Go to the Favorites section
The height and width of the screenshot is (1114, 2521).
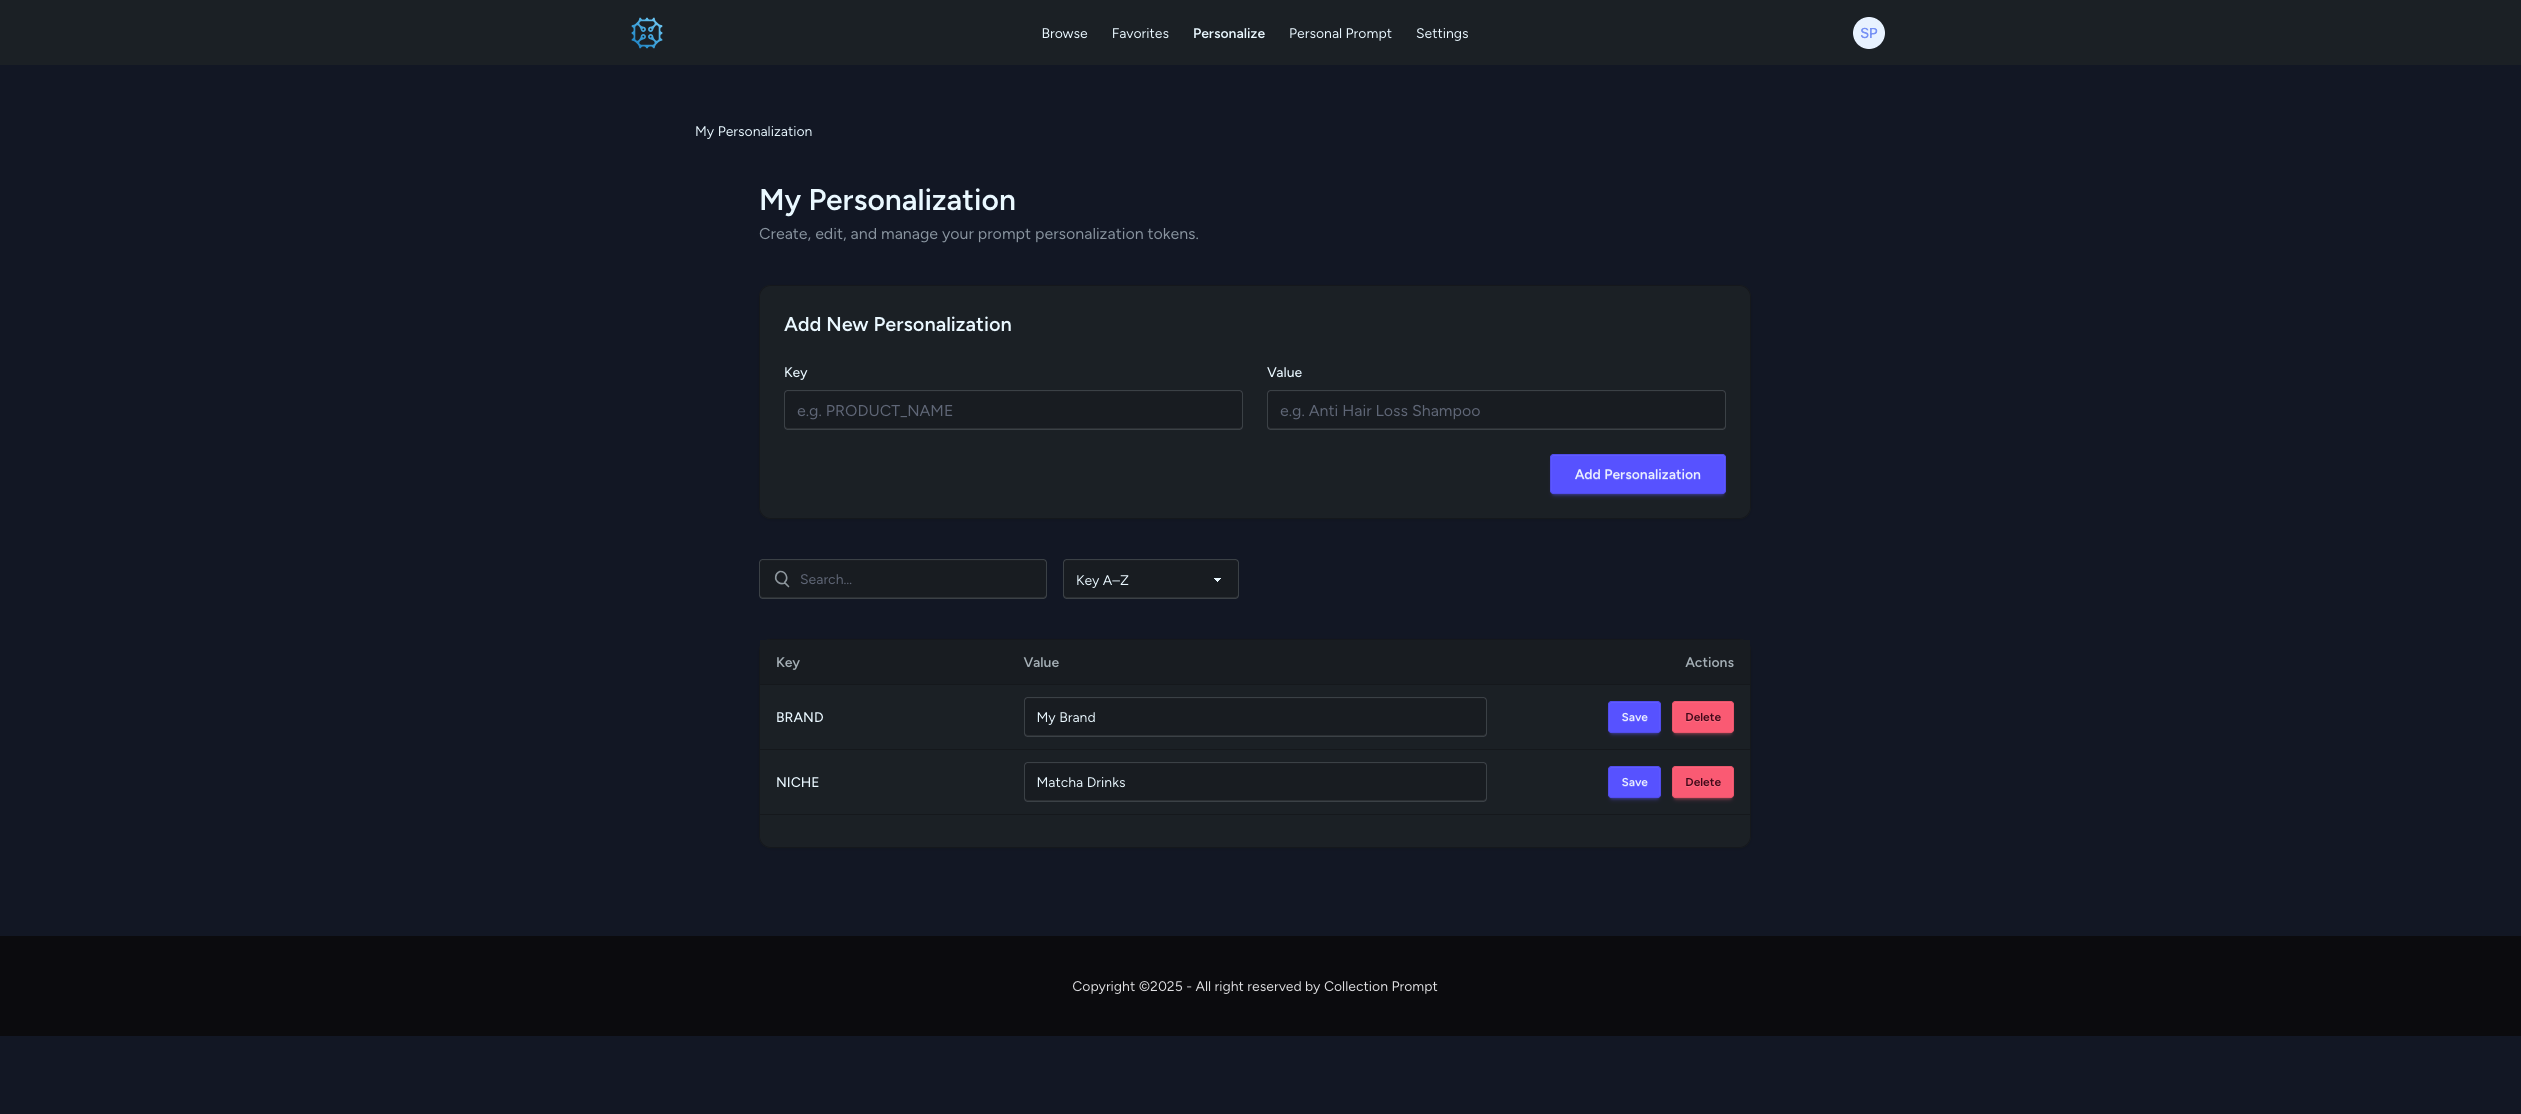pos(1140,33)
